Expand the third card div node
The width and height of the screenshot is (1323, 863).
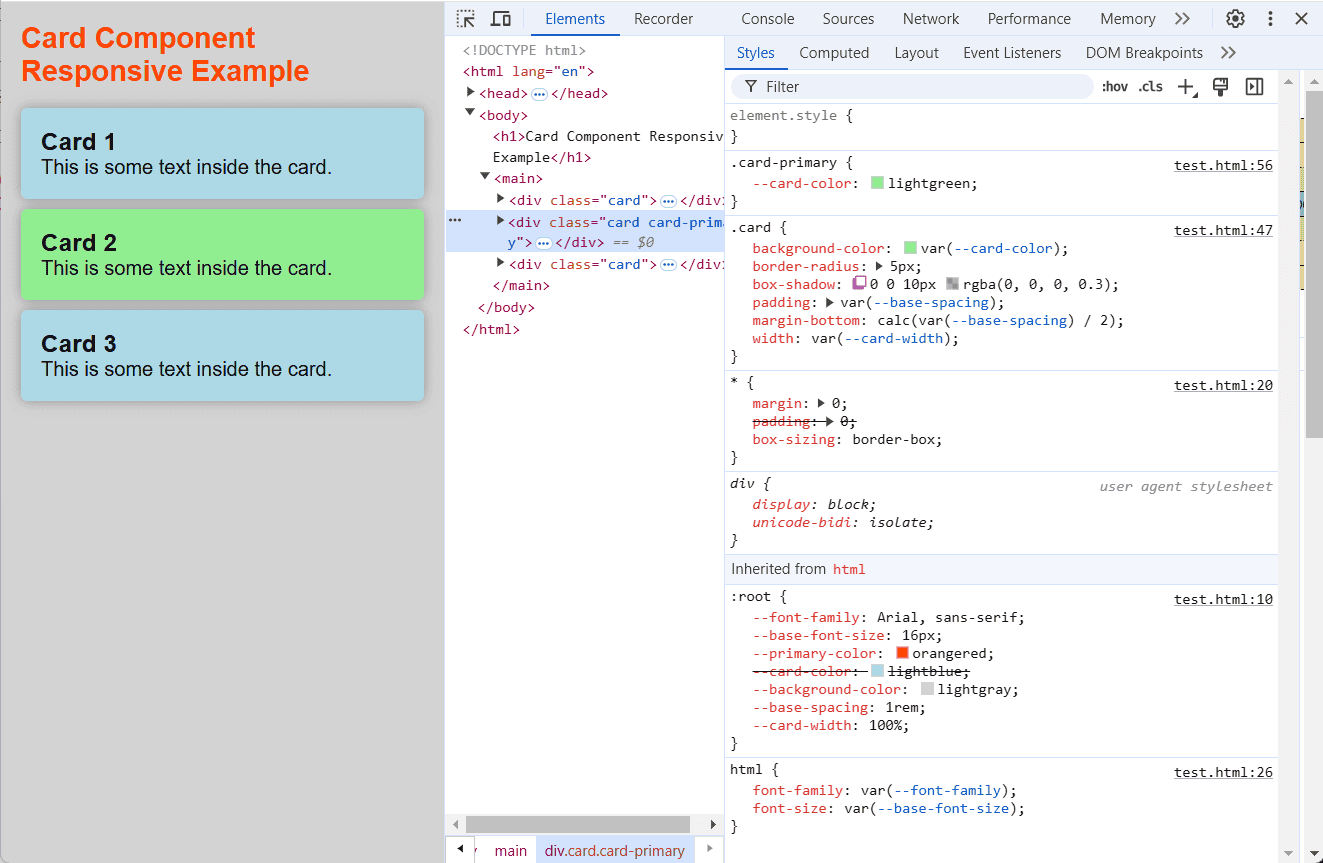[501, 263]
